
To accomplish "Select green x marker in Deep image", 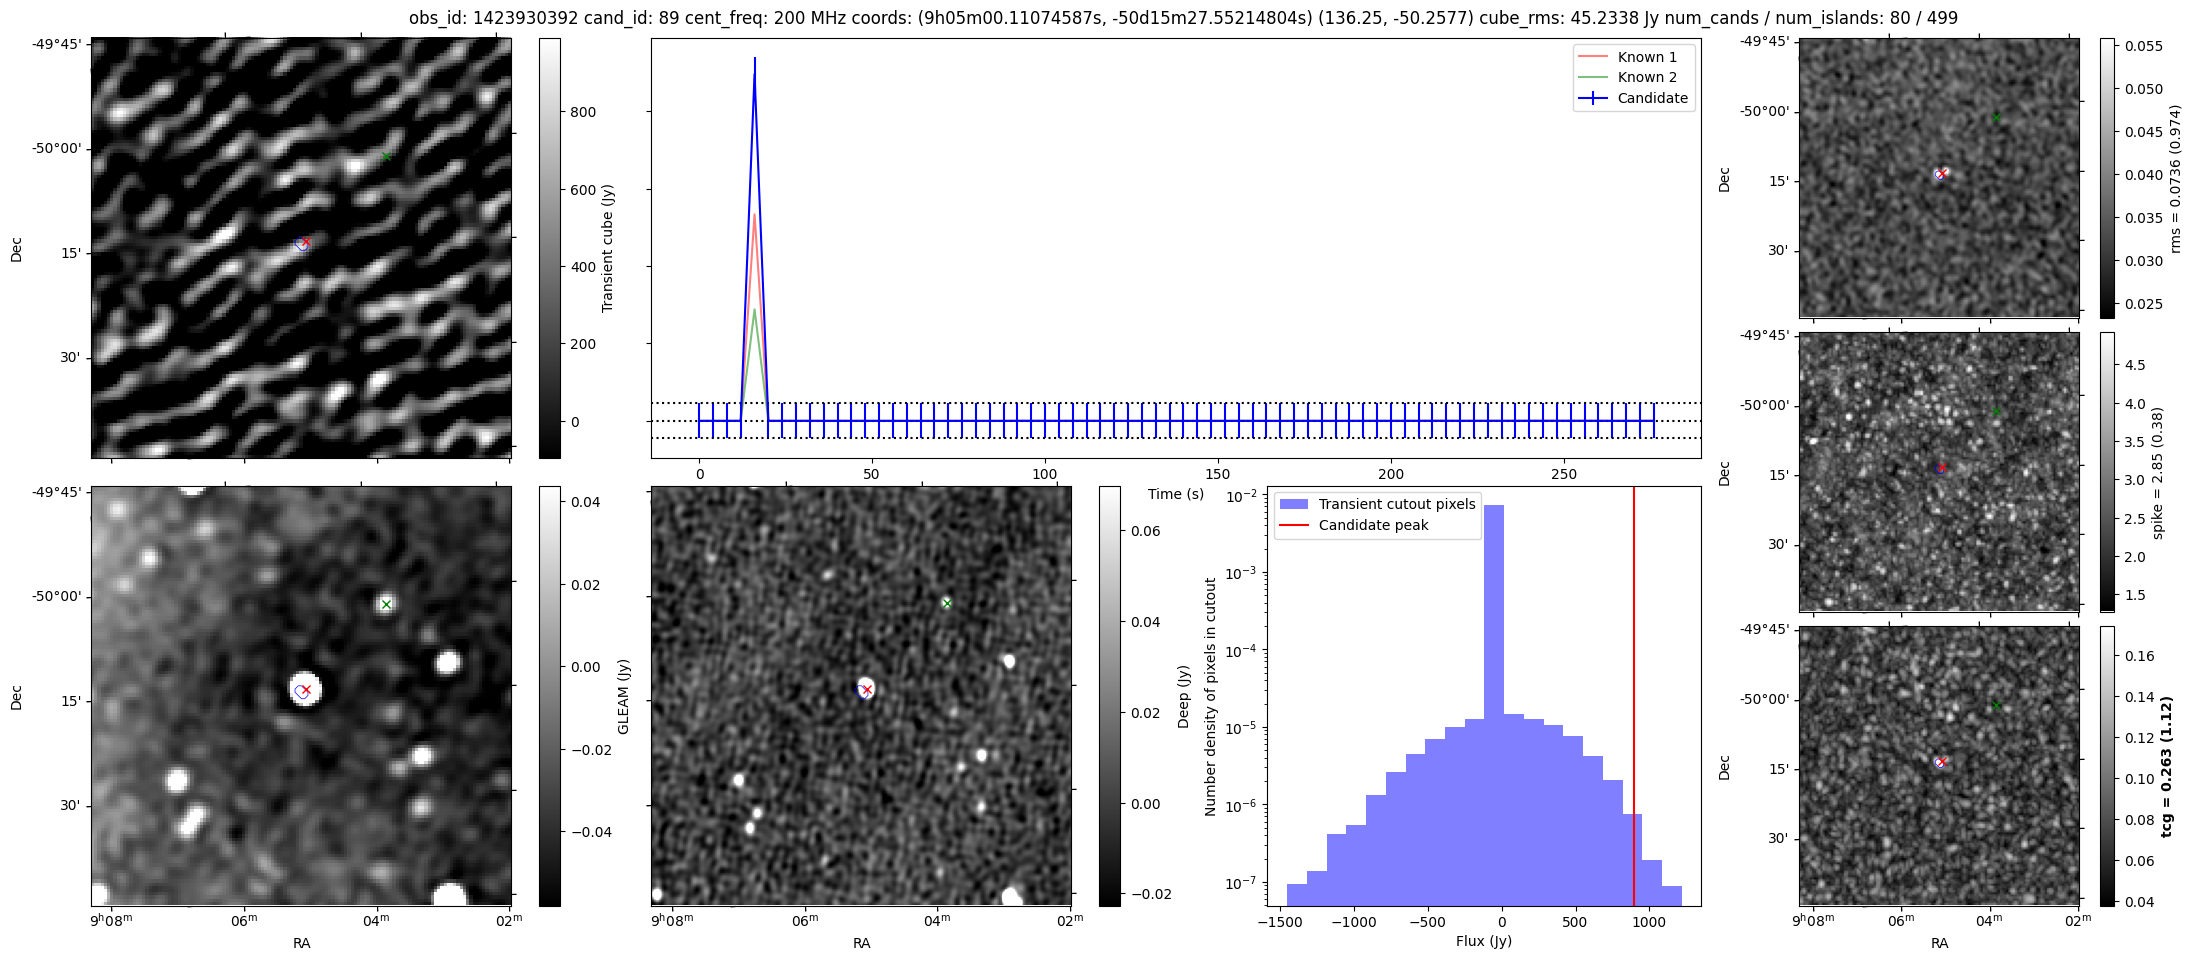I will (x=946, y=603).
